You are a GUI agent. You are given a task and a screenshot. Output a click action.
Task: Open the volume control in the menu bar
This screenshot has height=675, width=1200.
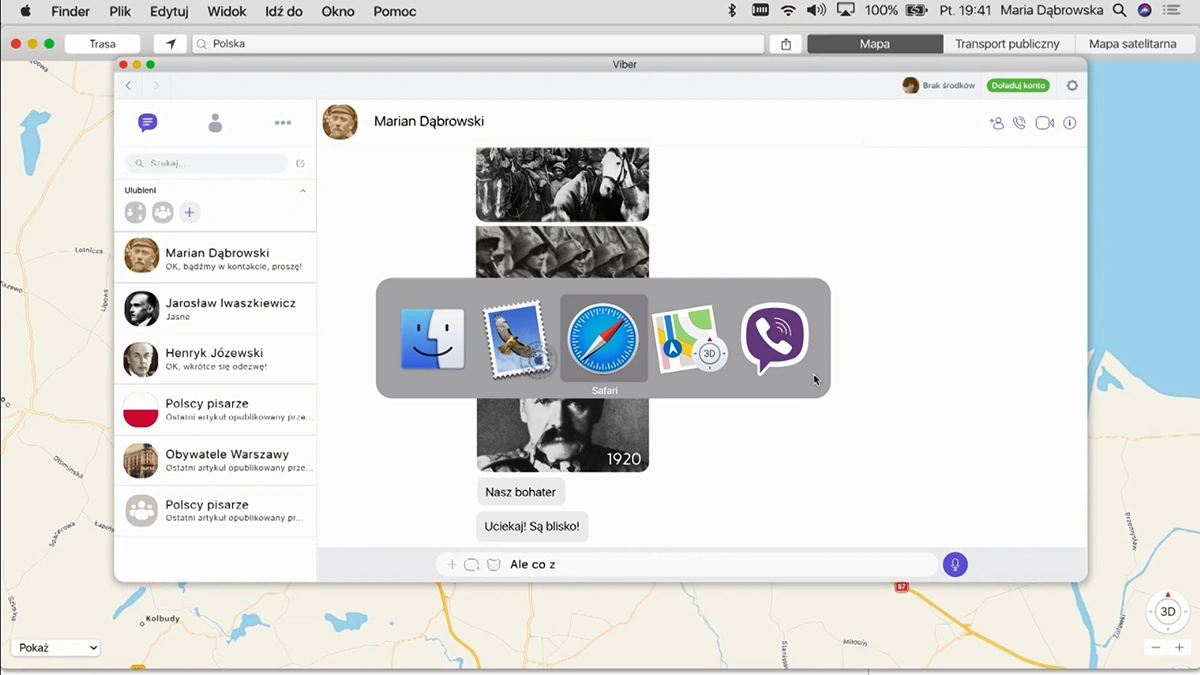tap(816, 11)
